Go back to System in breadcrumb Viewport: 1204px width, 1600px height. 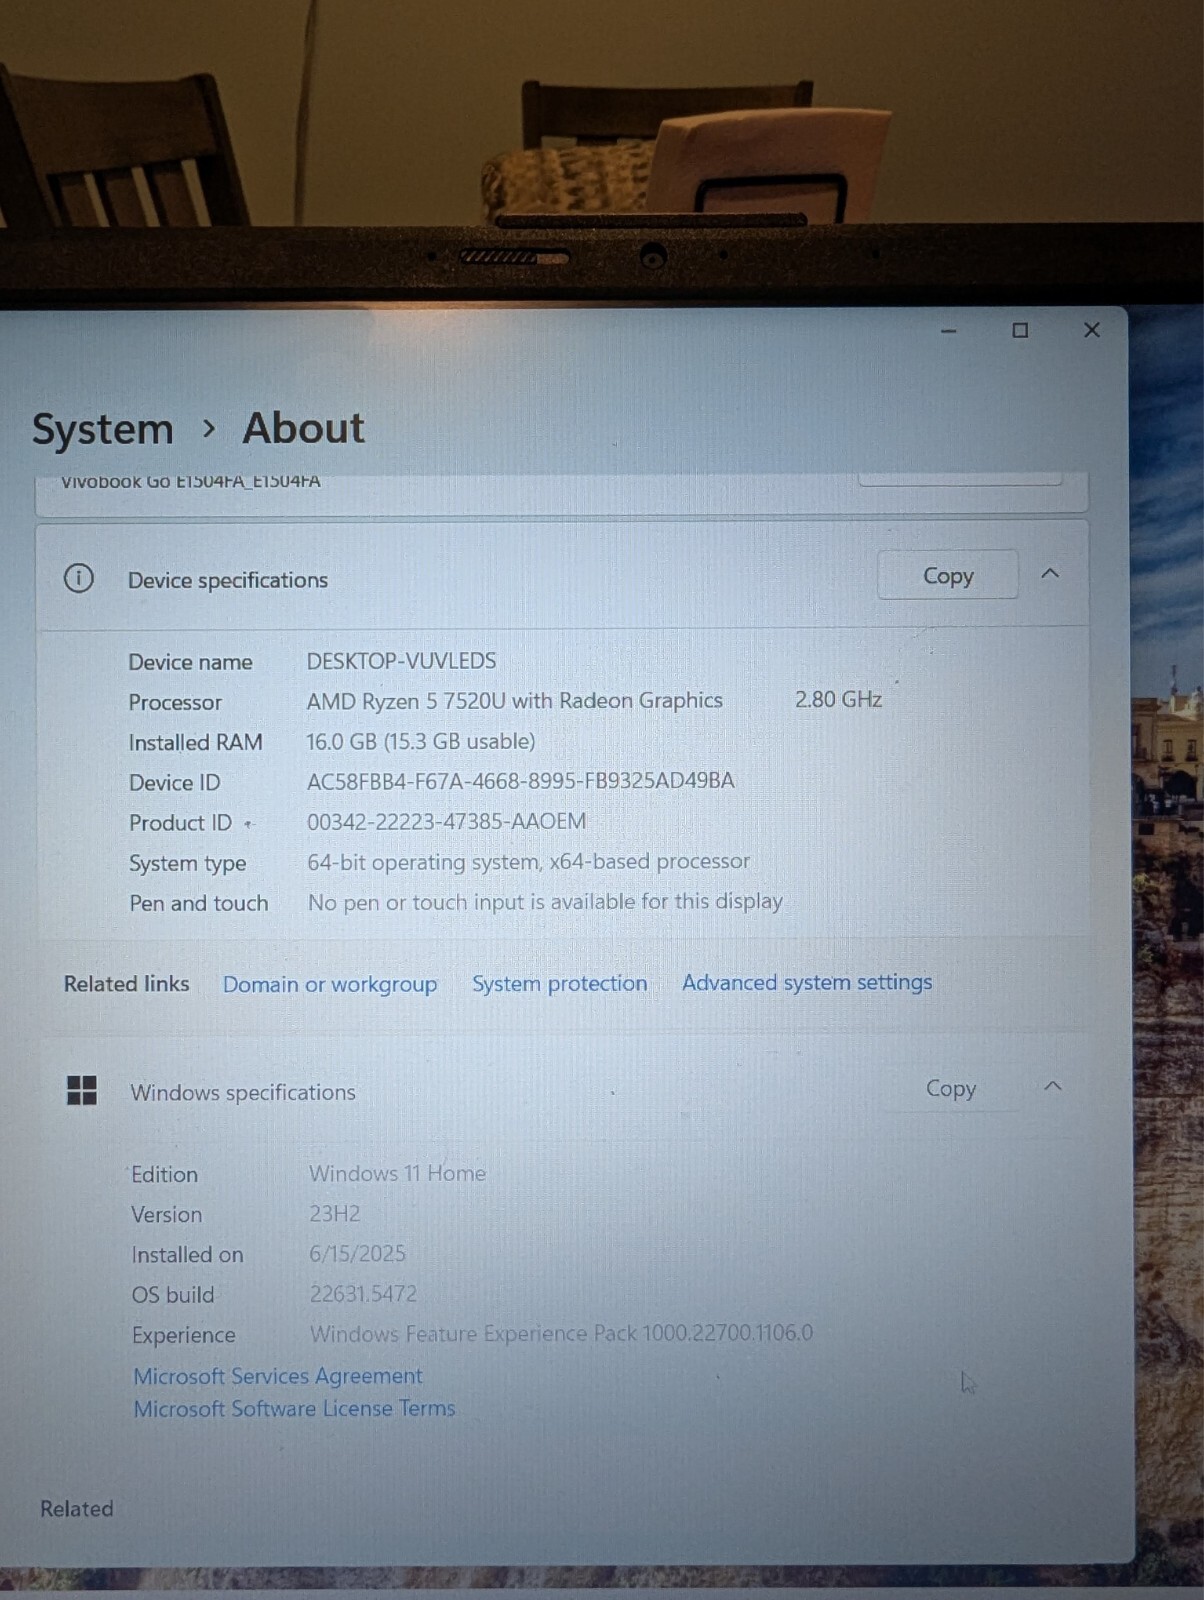click(x=103, y=429)
